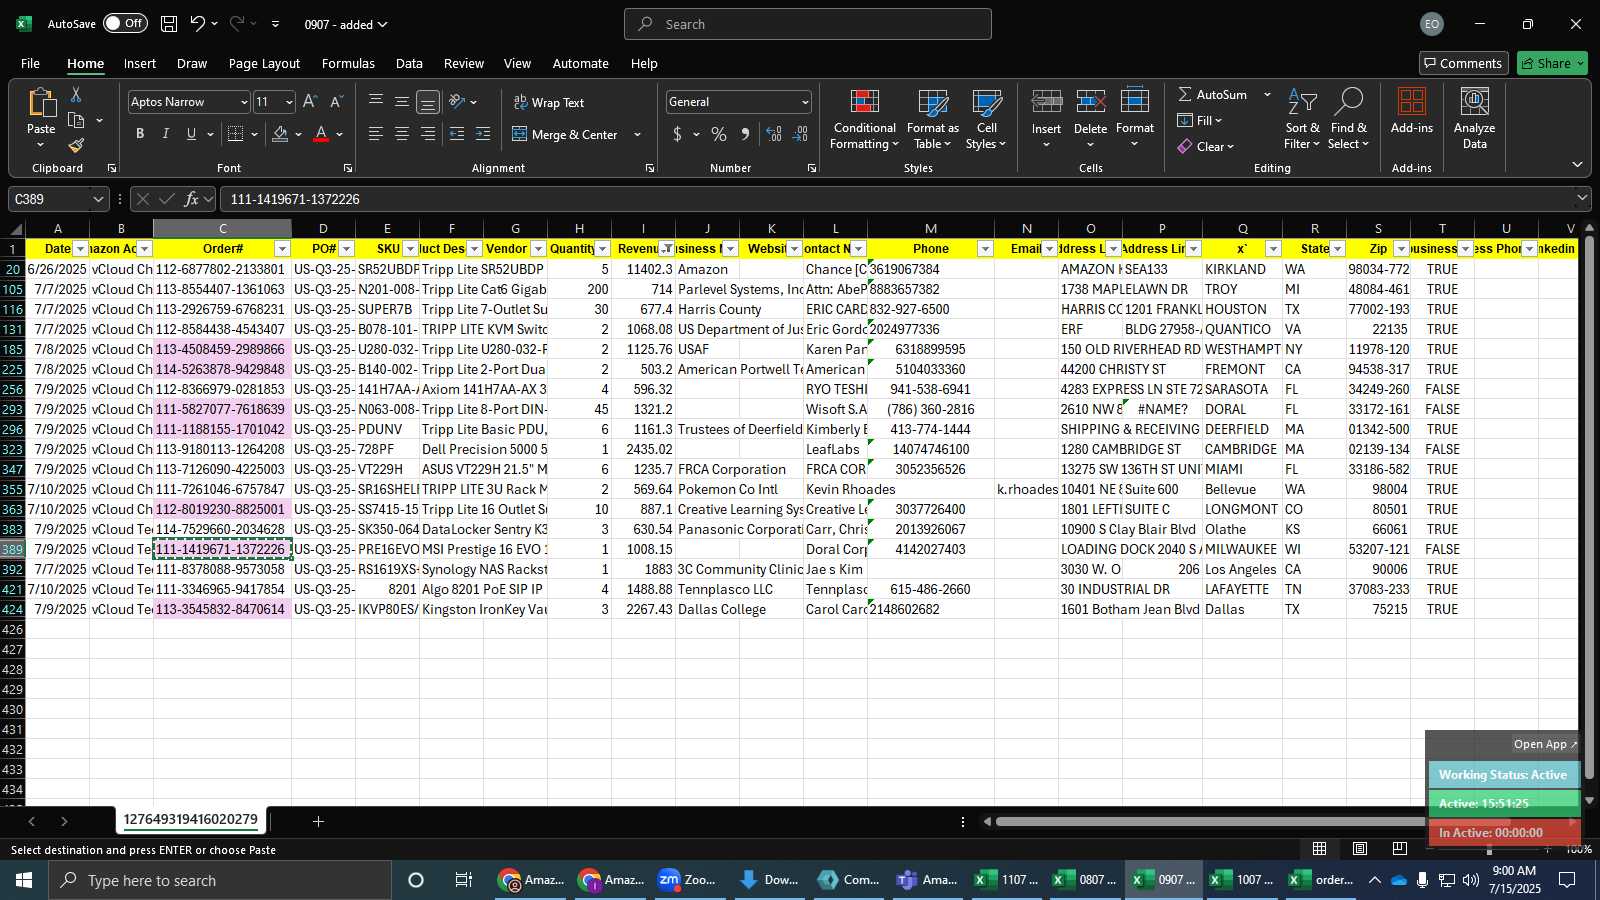
Task: Click the Format Painter brush icon
Action: 76,145
